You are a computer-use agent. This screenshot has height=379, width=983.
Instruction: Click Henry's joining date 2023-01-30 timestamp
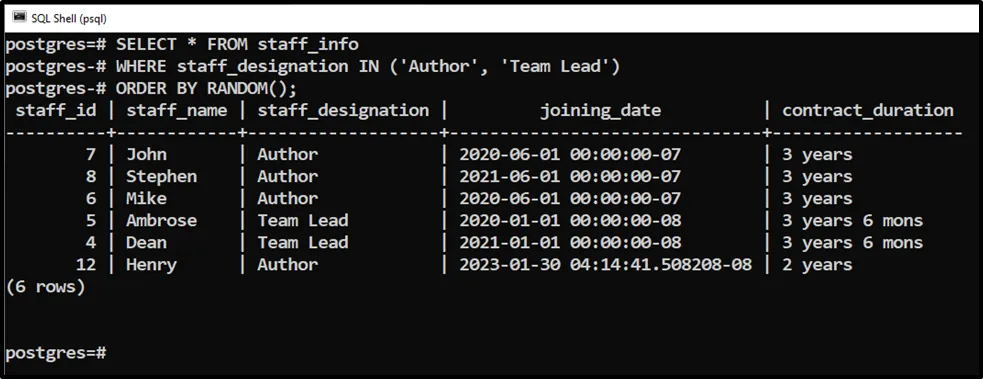(606, 265)
